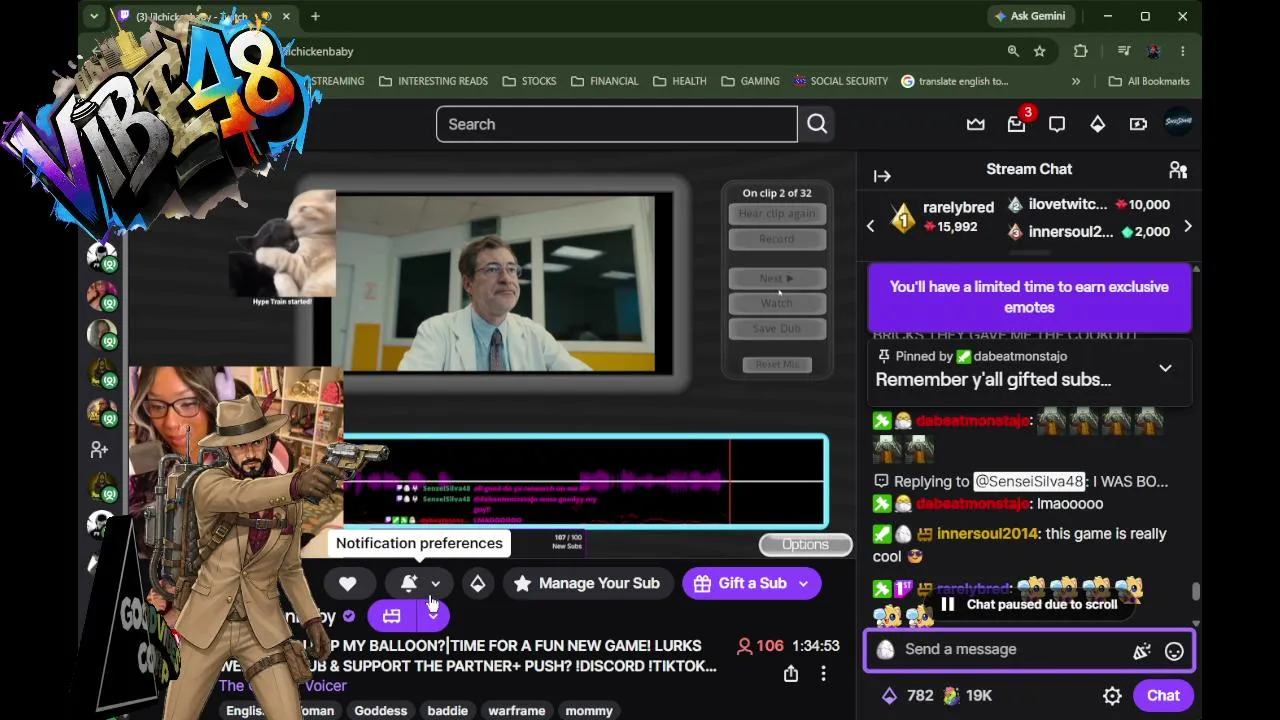This screenshot has height=720, width=1280.
Task: Open the Chrome extensions puzzle icon
Action: pos(1081,51)
